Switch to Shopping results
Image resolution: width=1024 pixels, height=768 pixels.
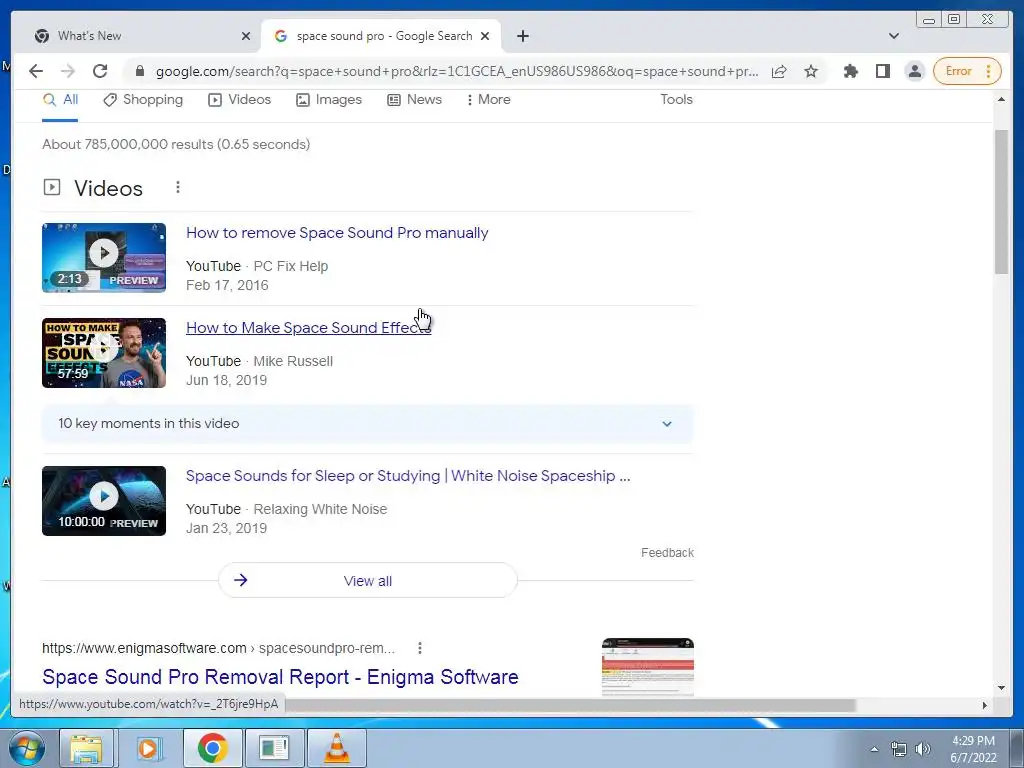coord(143,100)
